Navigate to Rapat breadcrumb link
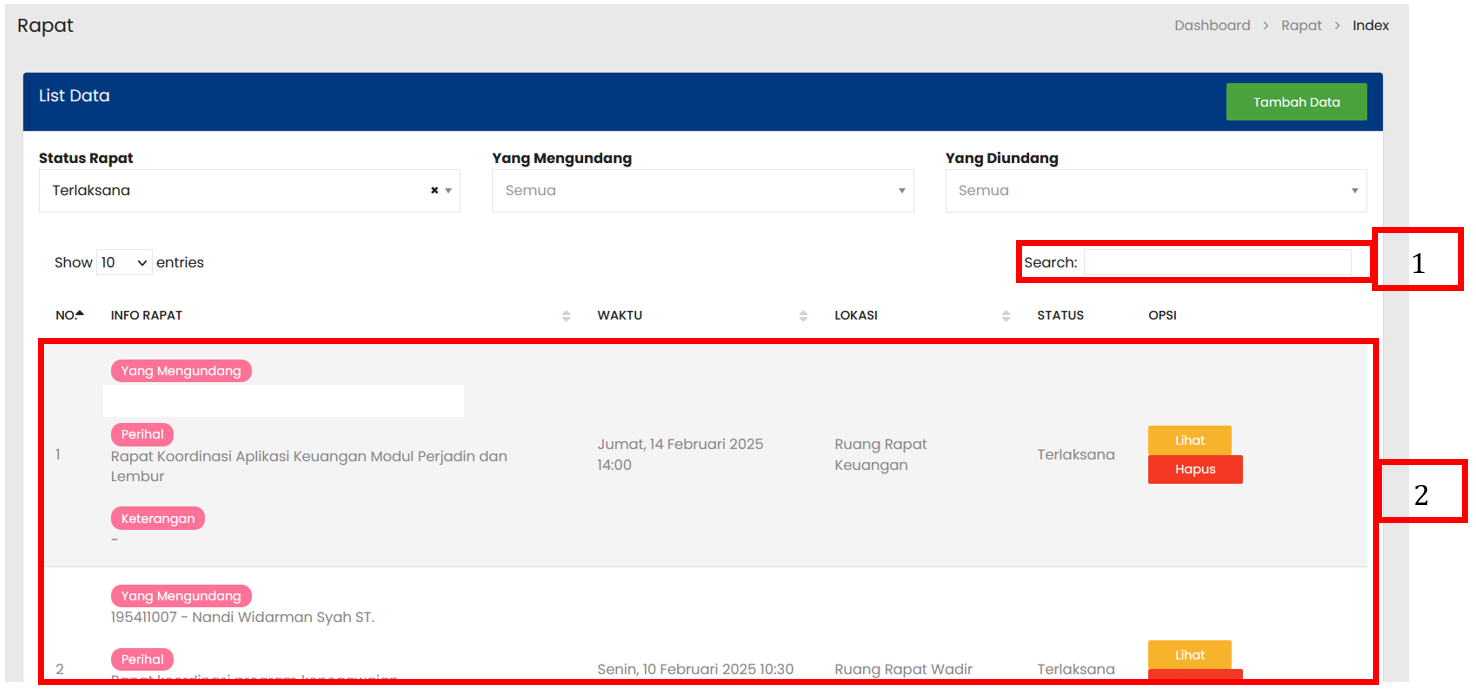The image size is (1476, 695). (x=1301, y=26)
